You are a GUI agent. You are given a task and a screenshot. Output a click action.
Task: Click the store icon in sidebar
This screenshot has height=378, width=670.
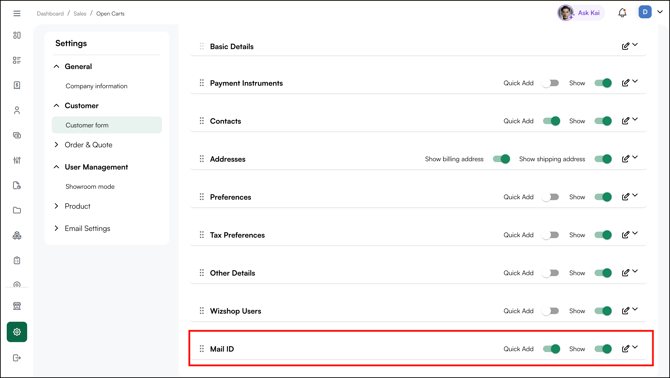click(x=17, y=306)
